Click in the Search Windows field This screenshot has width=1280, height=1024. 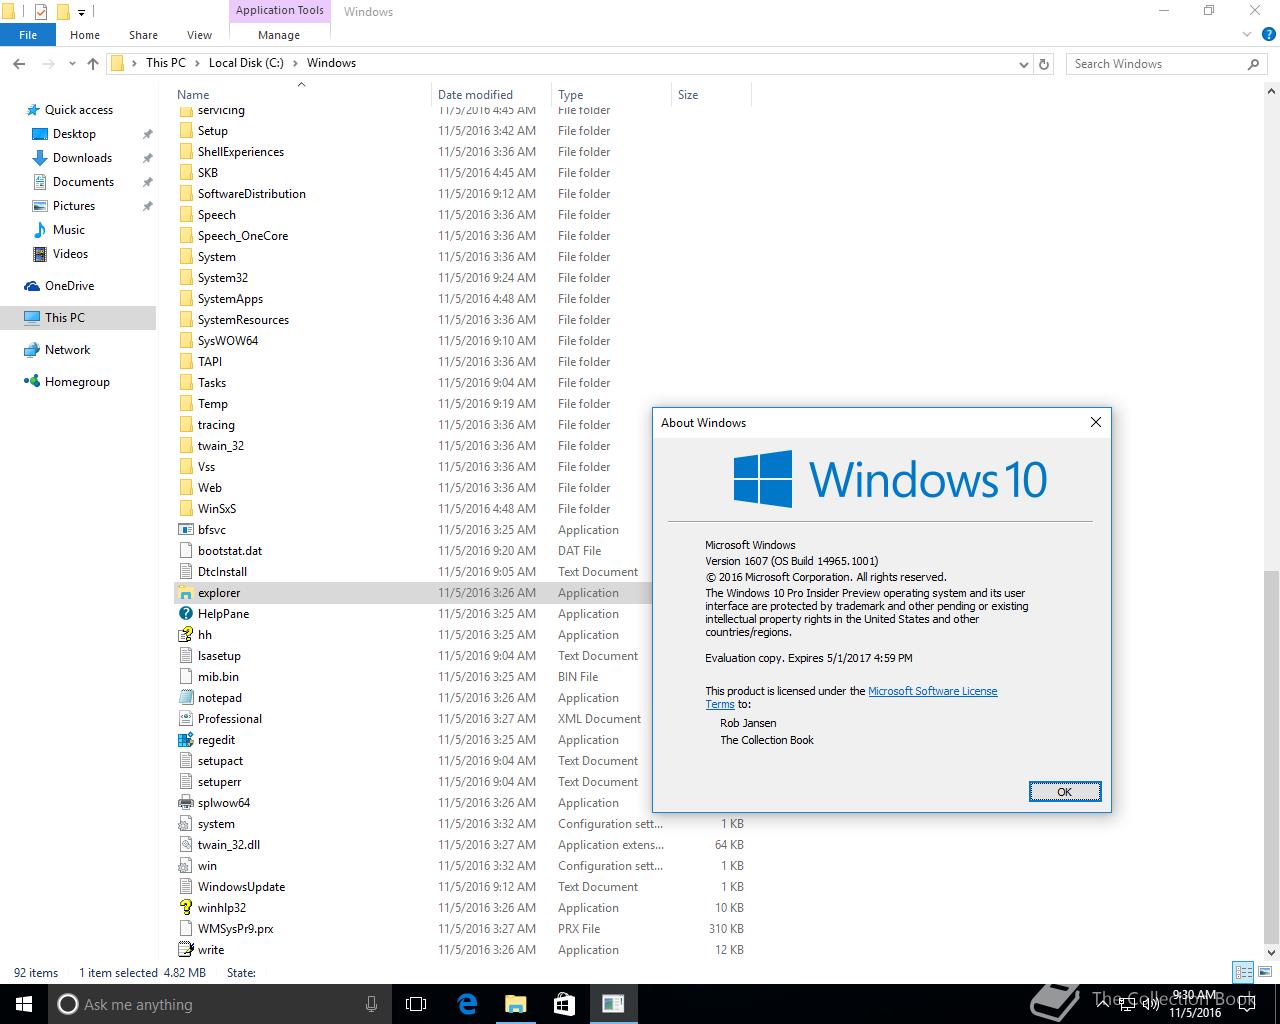click(x=1166, y=64)
